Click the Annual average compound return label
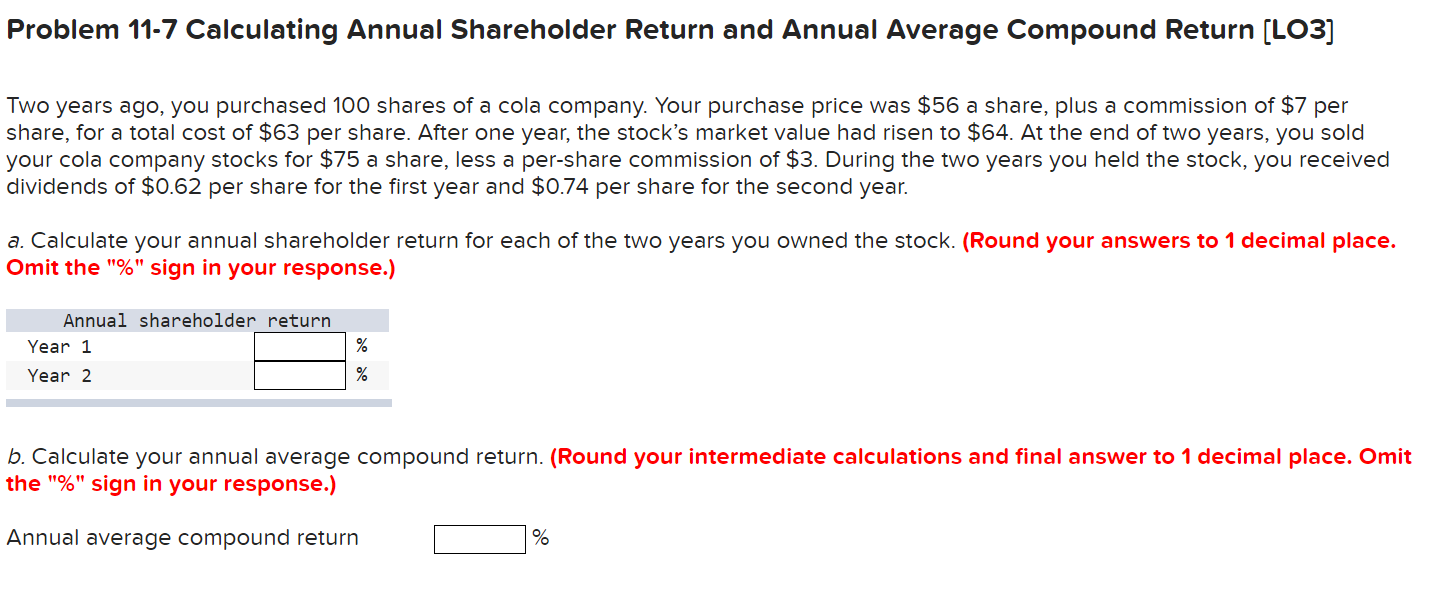The image size is (1453, 592). click(180, 537)
